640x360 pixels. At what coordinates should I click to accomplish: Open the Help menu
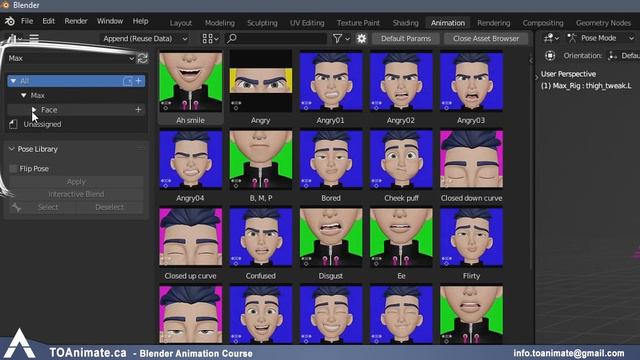pos(140,21)
